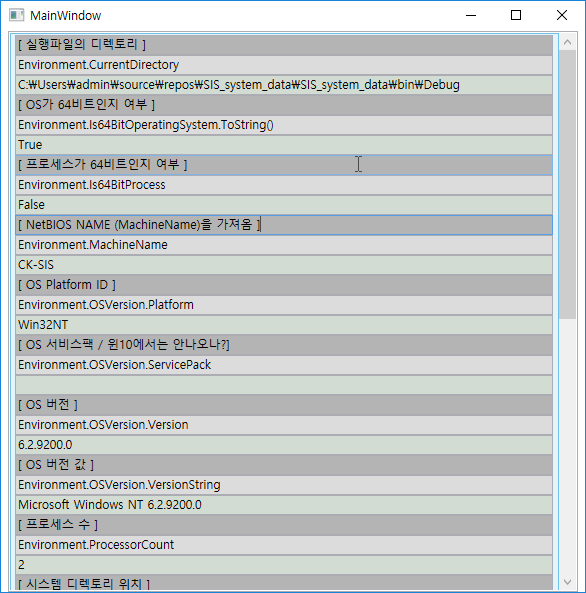586x593 pixels.
Task: Click the Environment.OSVersion.Version field
Action: point(284,425)
